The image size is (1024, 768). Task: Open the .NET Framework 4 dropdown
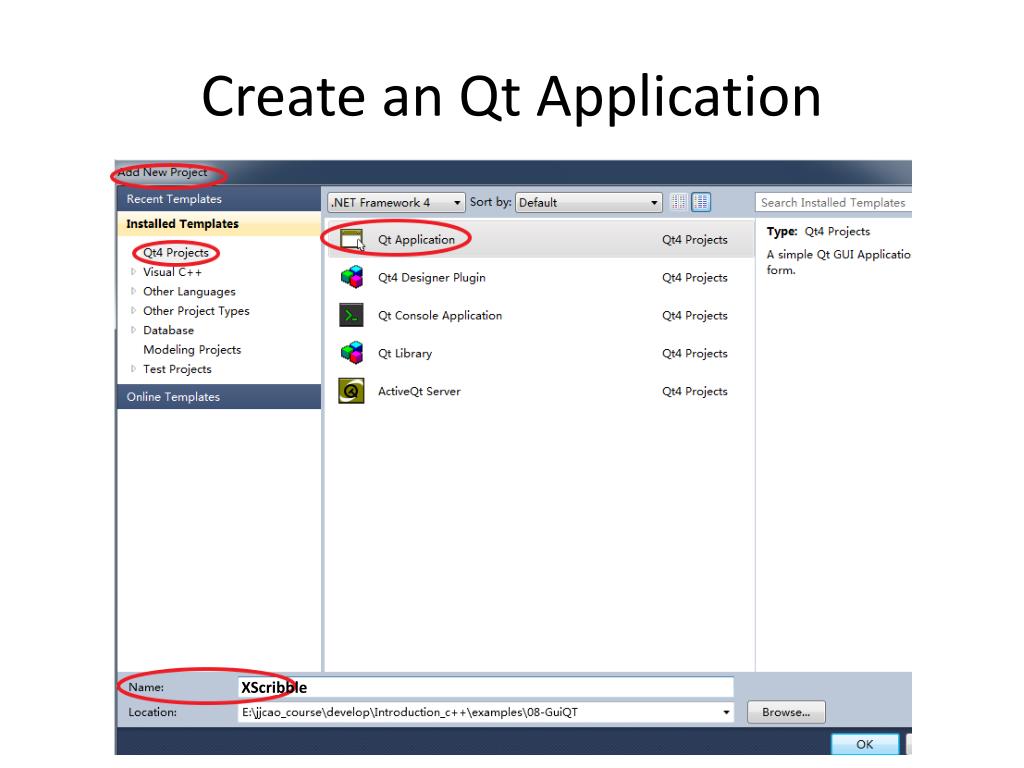click(396, 202)
